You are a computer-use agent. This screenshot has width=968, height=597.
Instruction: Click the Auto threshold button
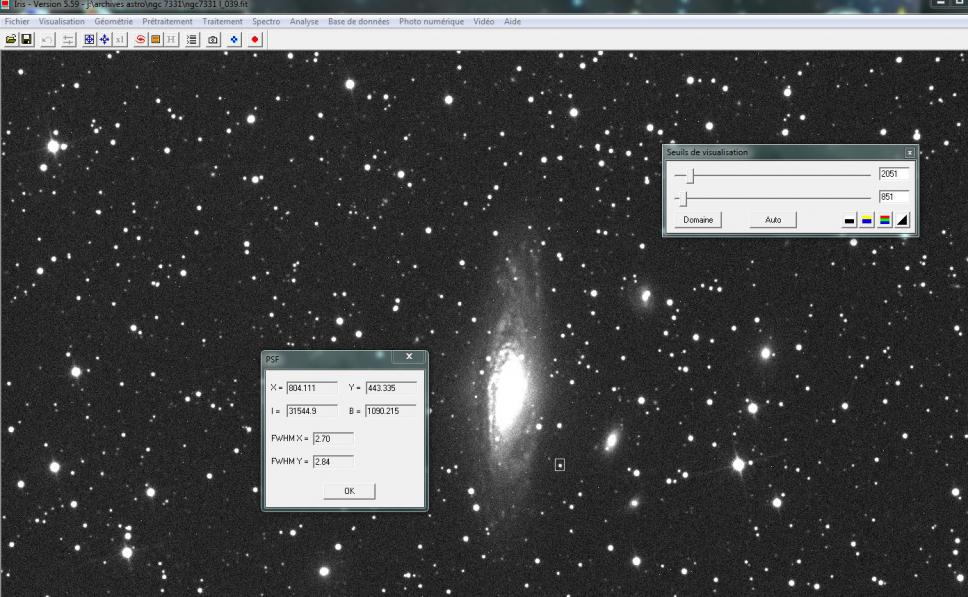pos(773,220)
